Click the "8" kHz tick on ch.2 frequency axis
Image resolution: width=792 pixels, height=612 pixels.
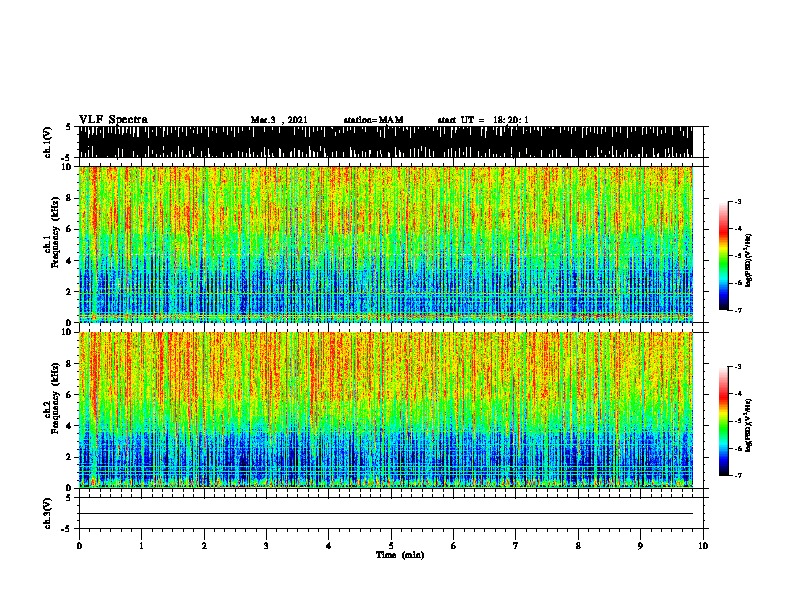(70, 364)
